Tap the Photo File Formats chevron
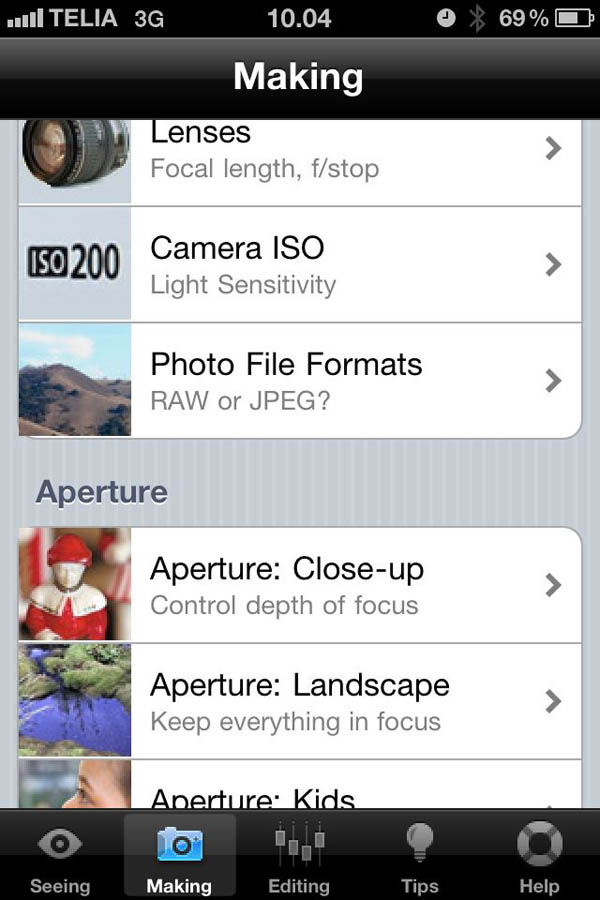 pos(552,381)
